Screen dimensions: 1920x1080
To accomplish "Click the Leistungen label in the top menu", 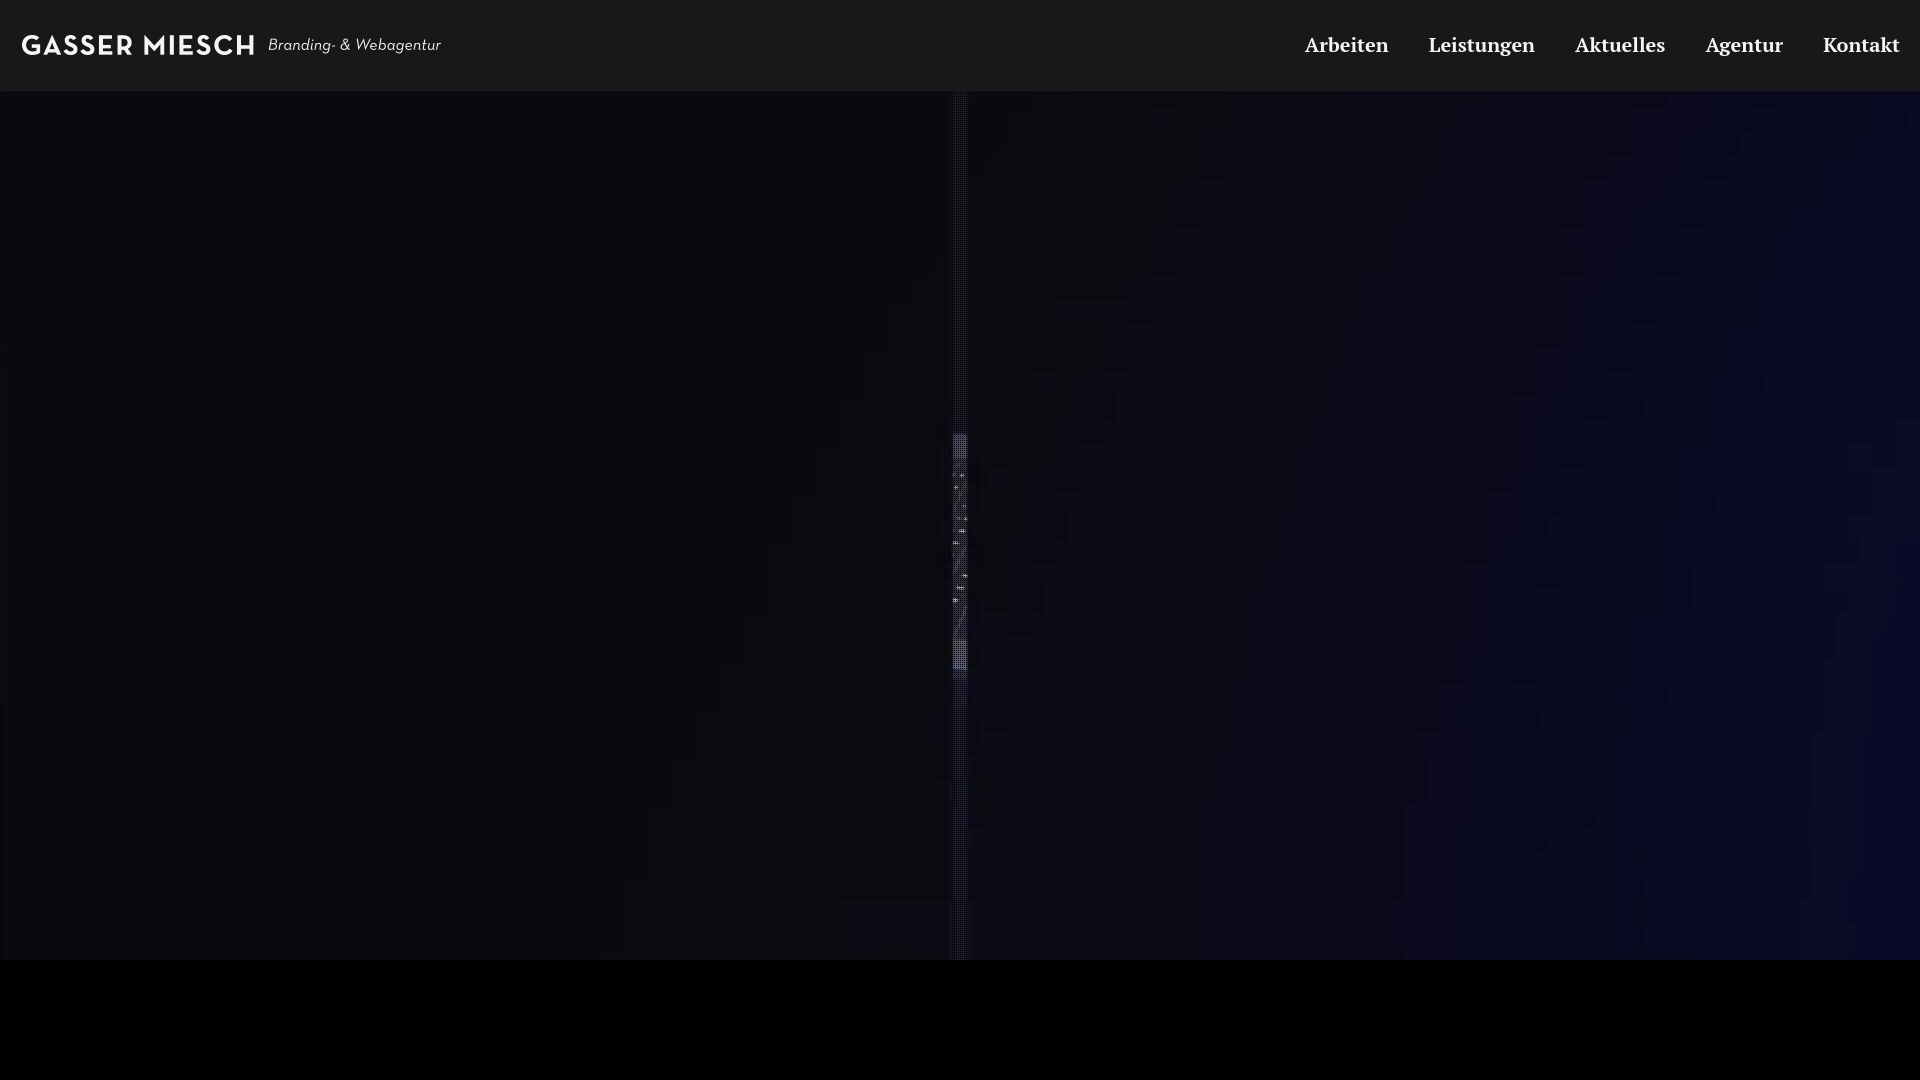I will point(1481,45).
